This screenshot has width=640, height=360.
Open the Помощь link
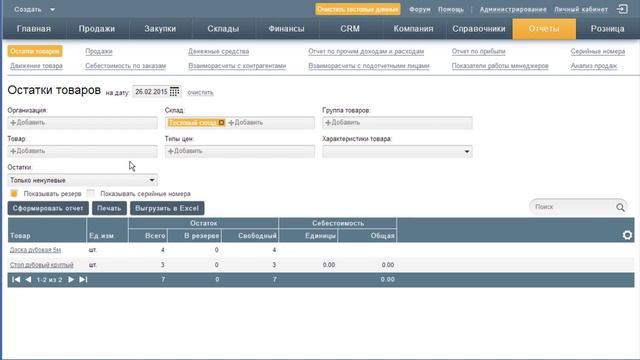click(451, 9)
